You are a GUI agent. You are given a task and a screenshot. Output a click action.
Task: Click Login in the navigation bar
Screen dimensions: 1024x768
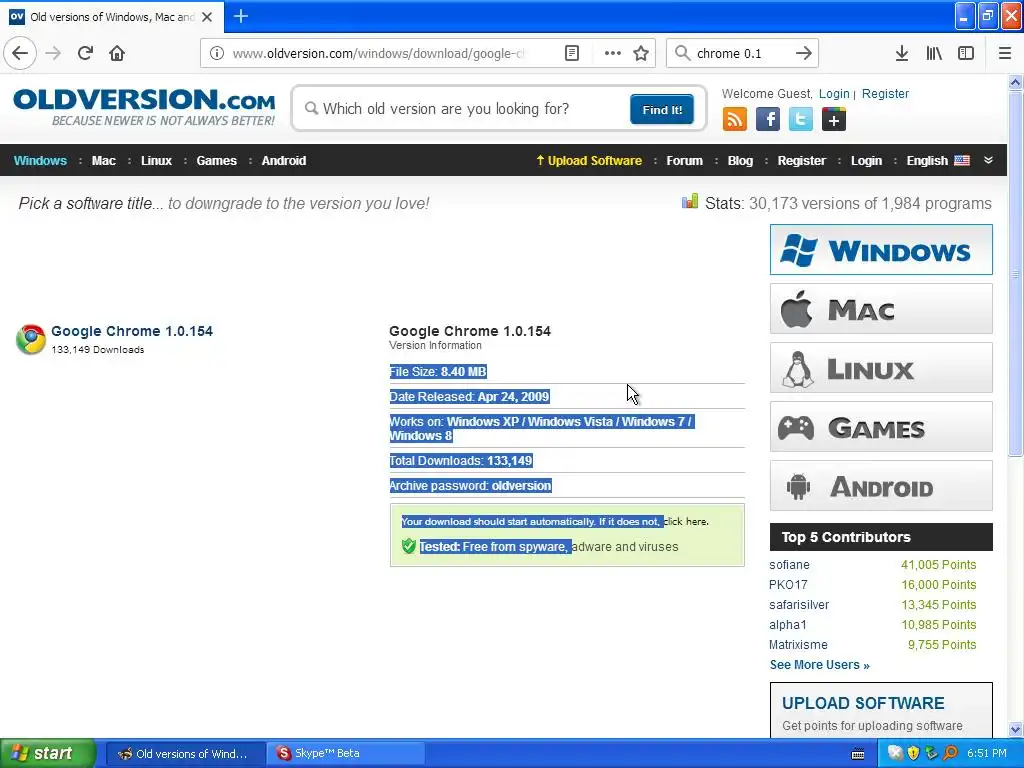[x=867, y=161]
